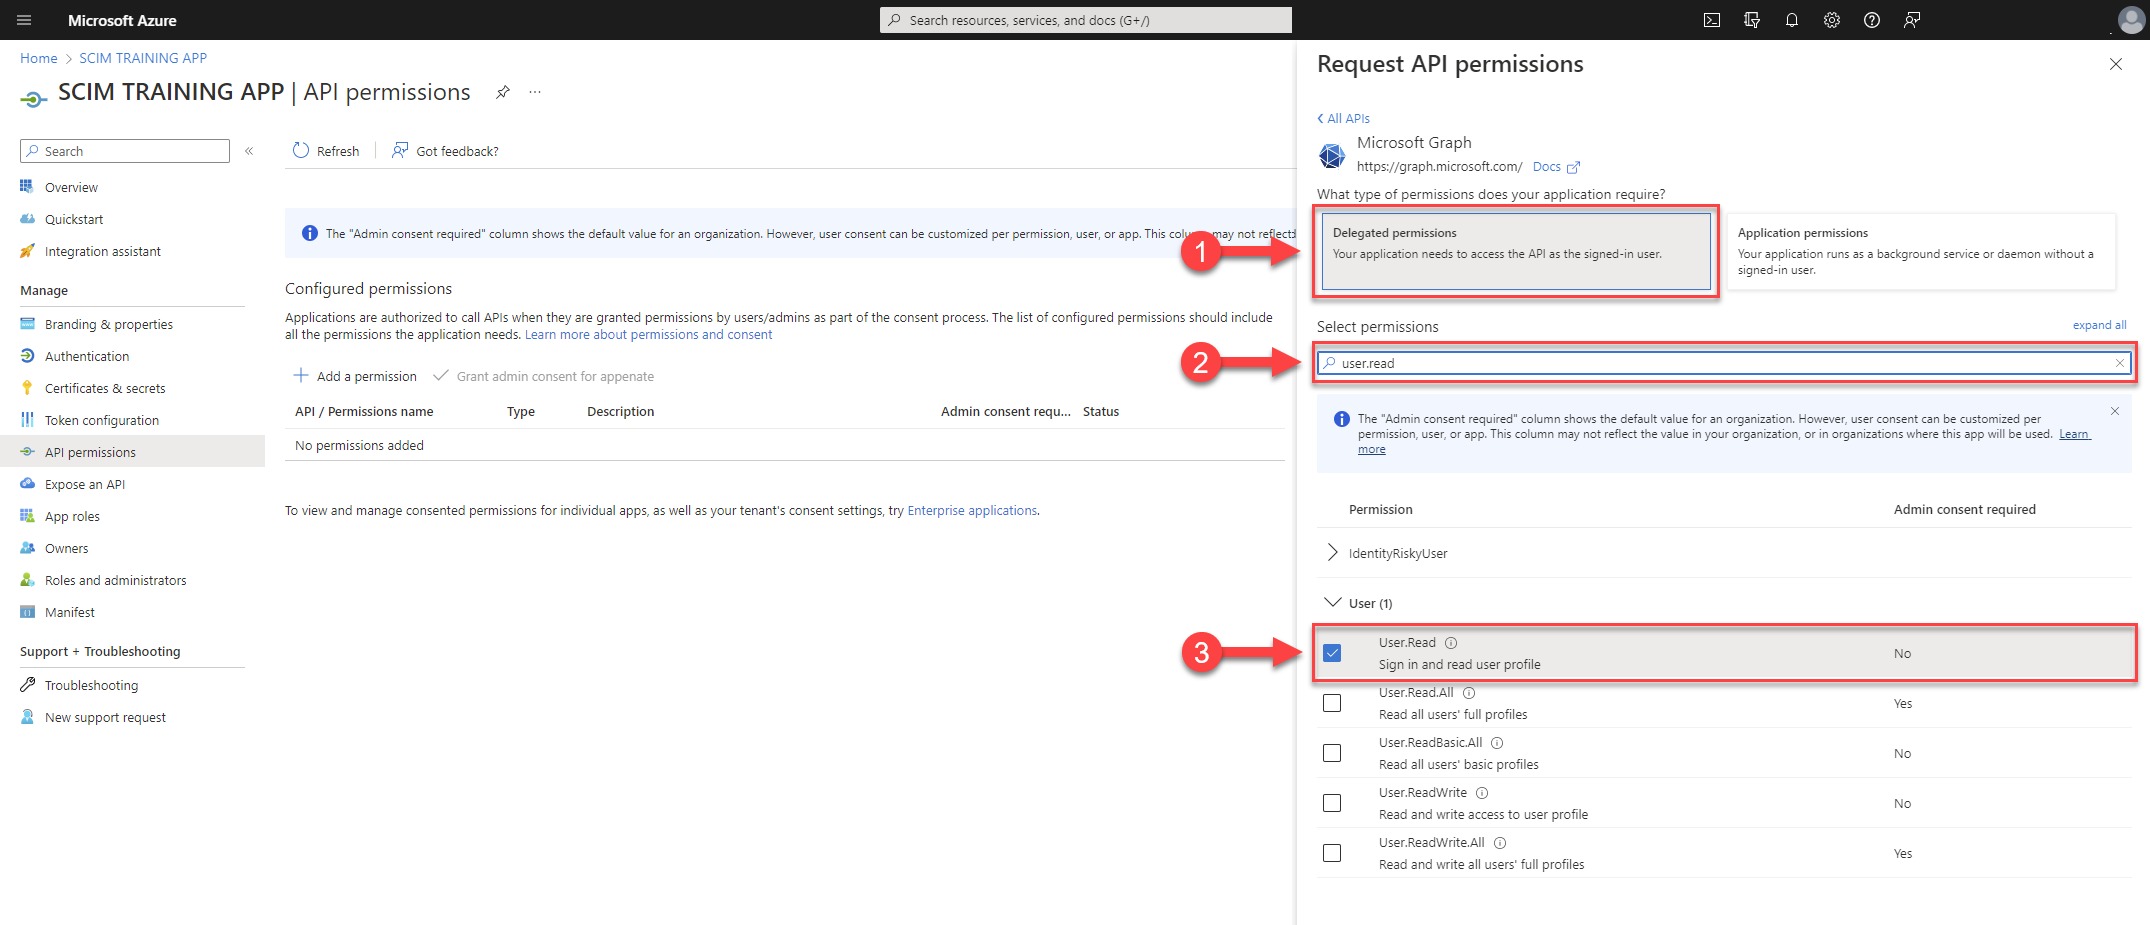
Task: Open directories and subscriptions filter icon
Action: 1752,20
